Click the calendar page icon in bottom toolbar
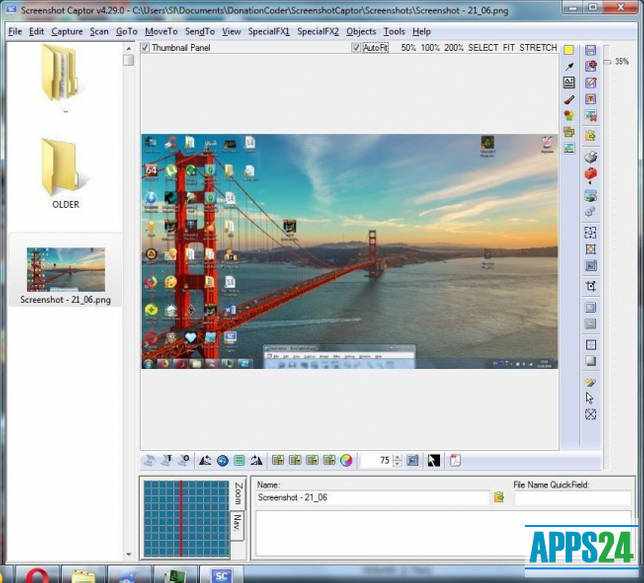Image resolution: width=644 pixels, height=583 pixels. tap(455, 461)
